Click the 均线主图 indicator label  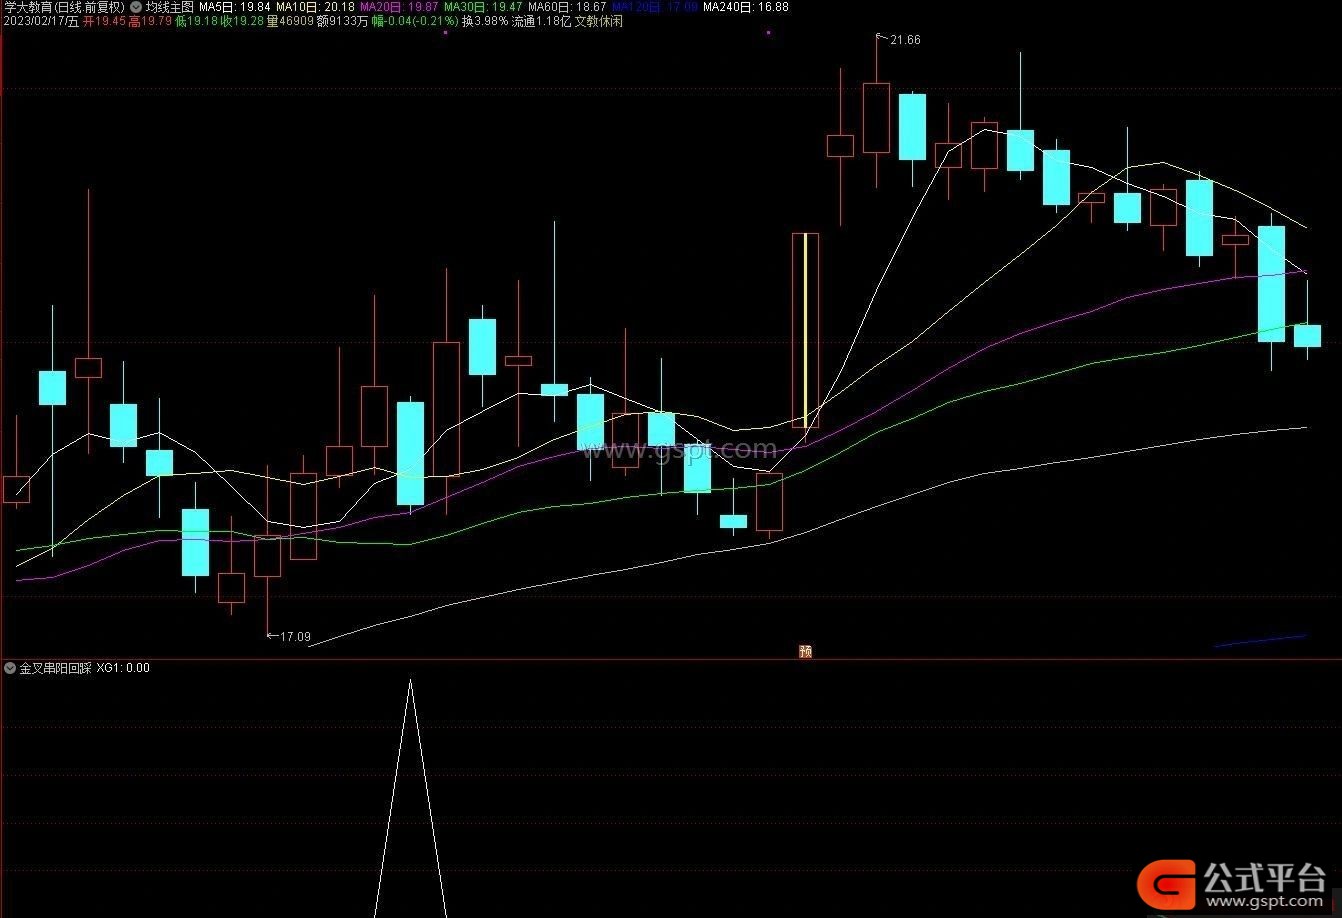coord(169,7)
